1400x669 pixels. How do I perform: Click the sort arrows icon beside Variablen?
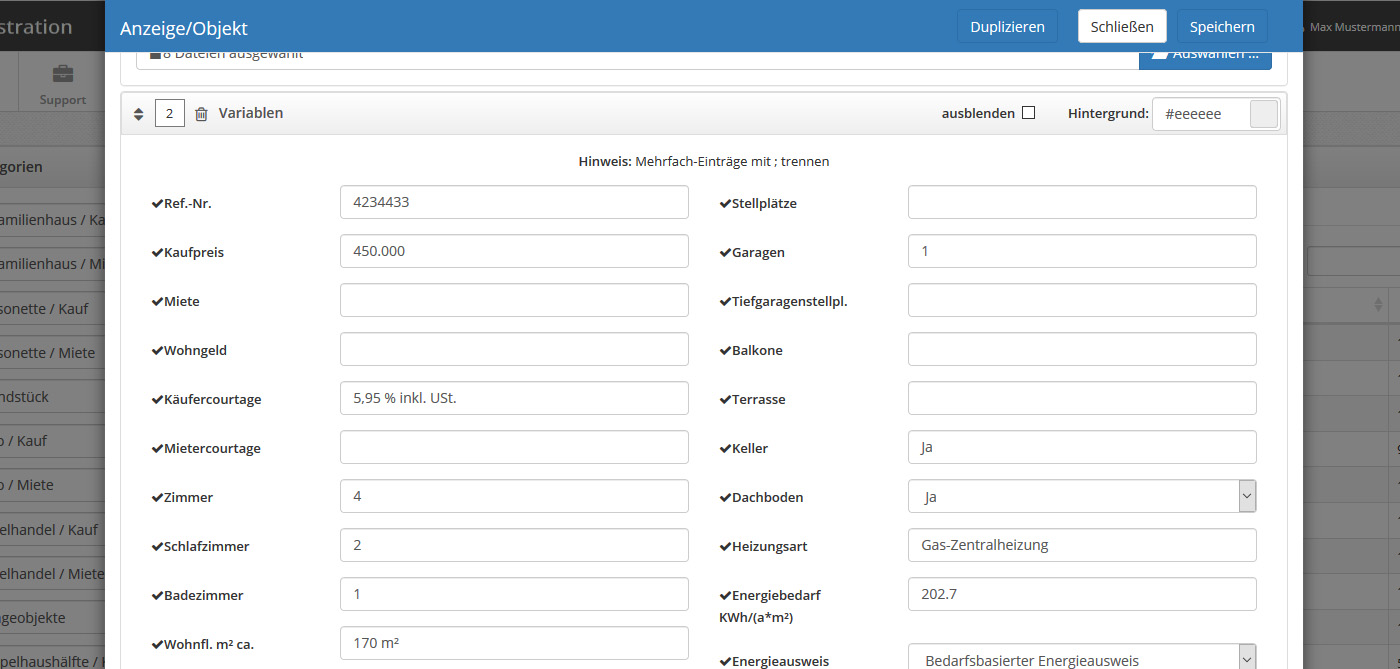[x=139, y=114]
